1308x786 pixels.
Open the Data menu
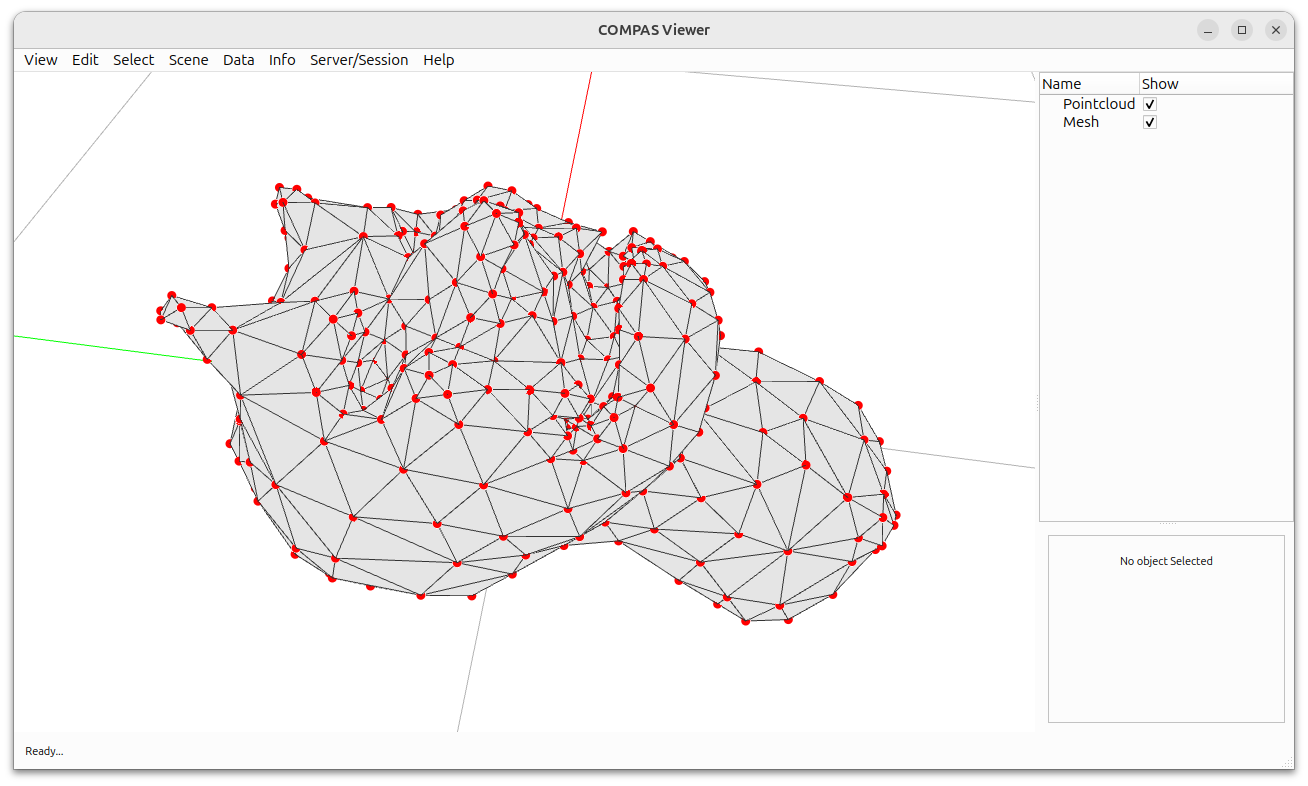tap(238, 60)
